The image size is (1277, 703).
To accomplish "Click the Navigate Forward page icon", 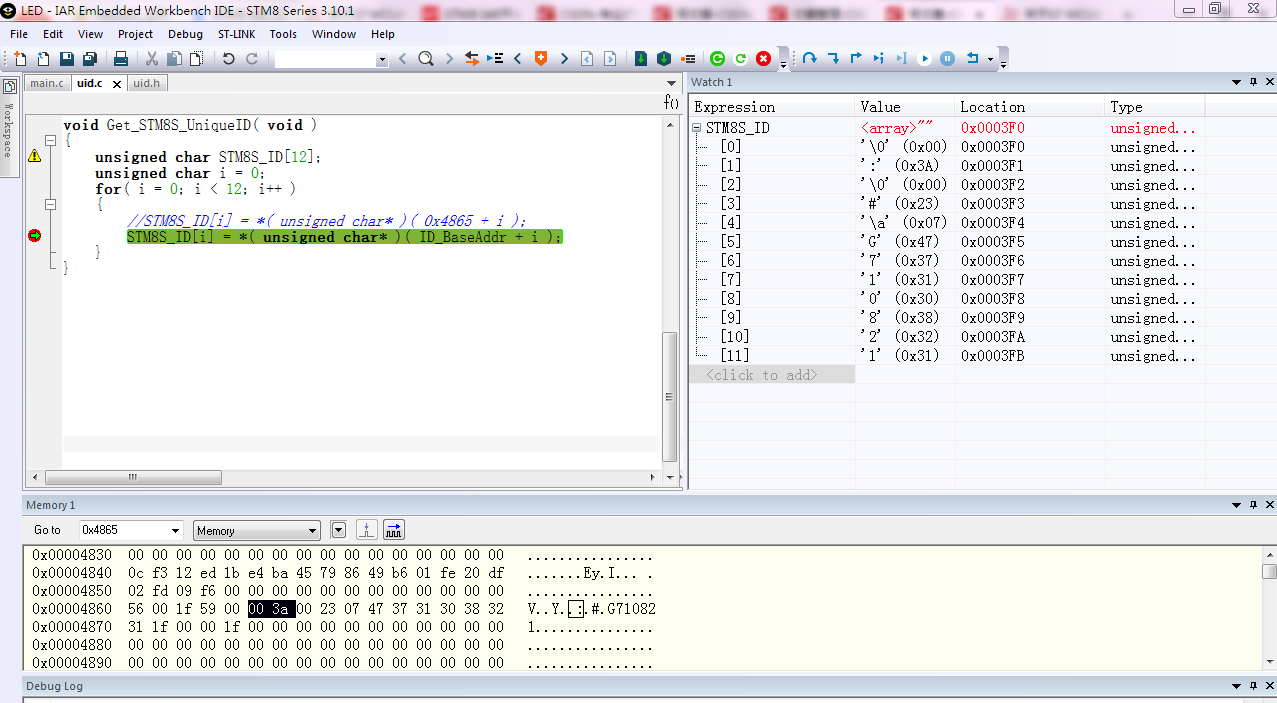I will [x=610, y=59].
